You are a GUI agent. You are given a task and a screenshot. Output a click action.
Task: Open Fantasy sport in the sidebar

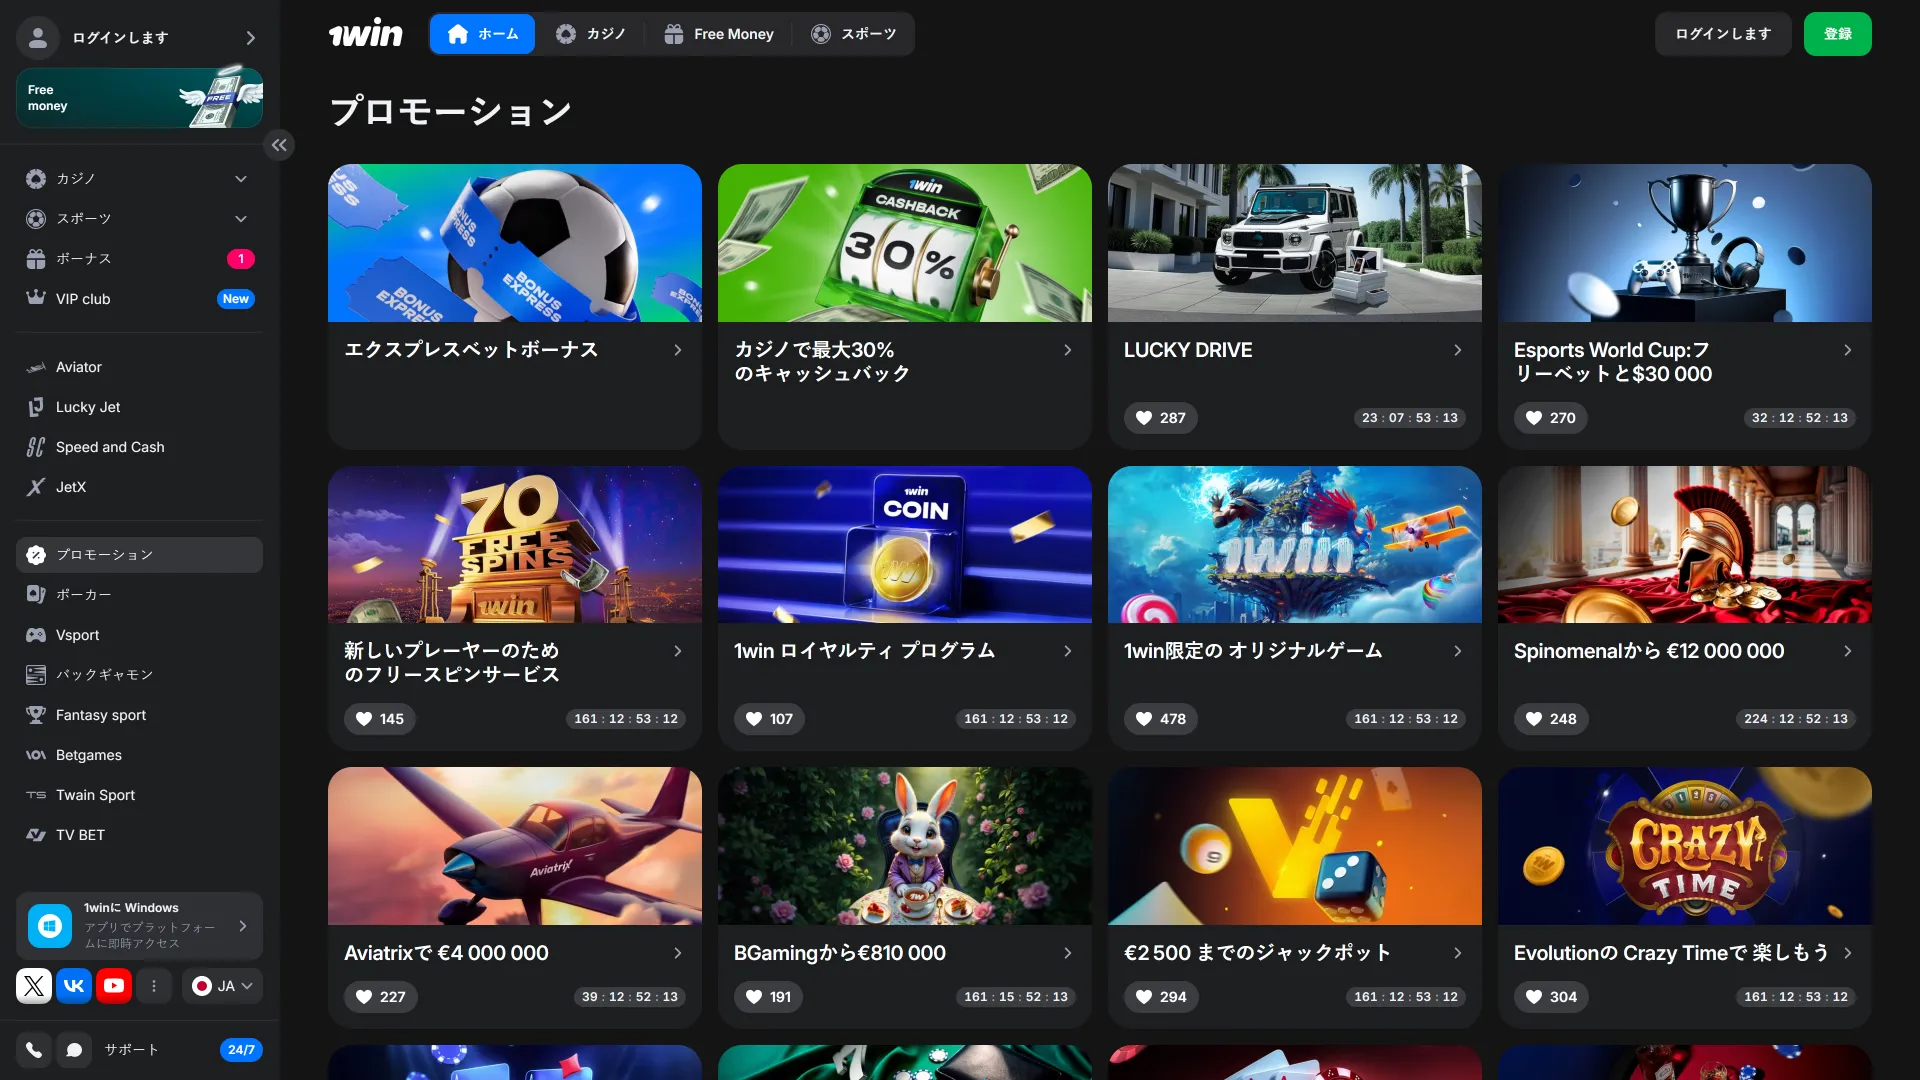pyautogui.click(x=139, y=715)
